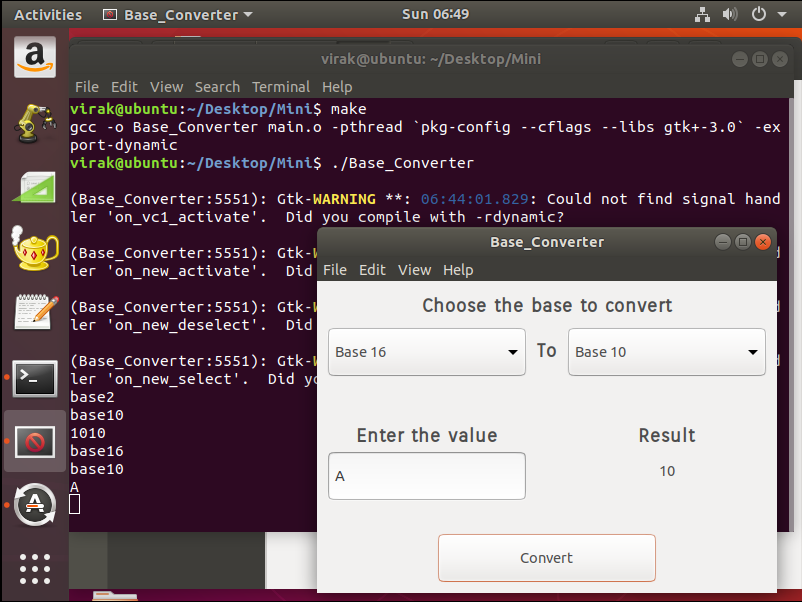Open Help menu in Base_Converter window

click(458, 270)
